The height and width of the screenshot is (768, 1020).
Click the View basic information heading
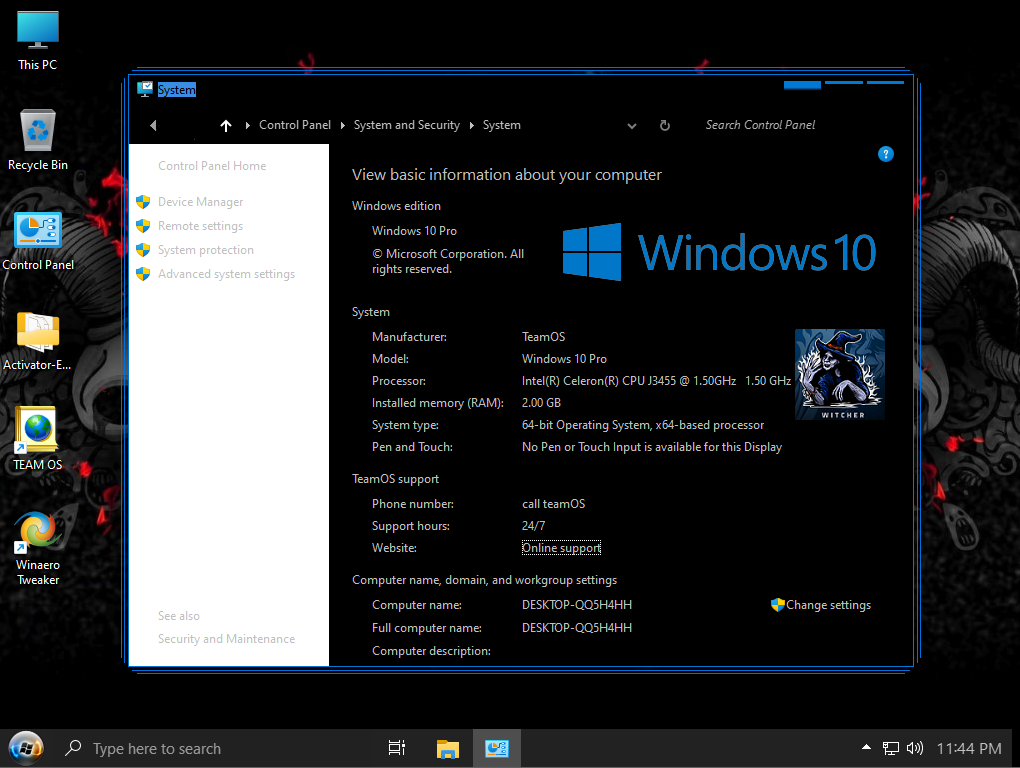(x=507, y=174)
